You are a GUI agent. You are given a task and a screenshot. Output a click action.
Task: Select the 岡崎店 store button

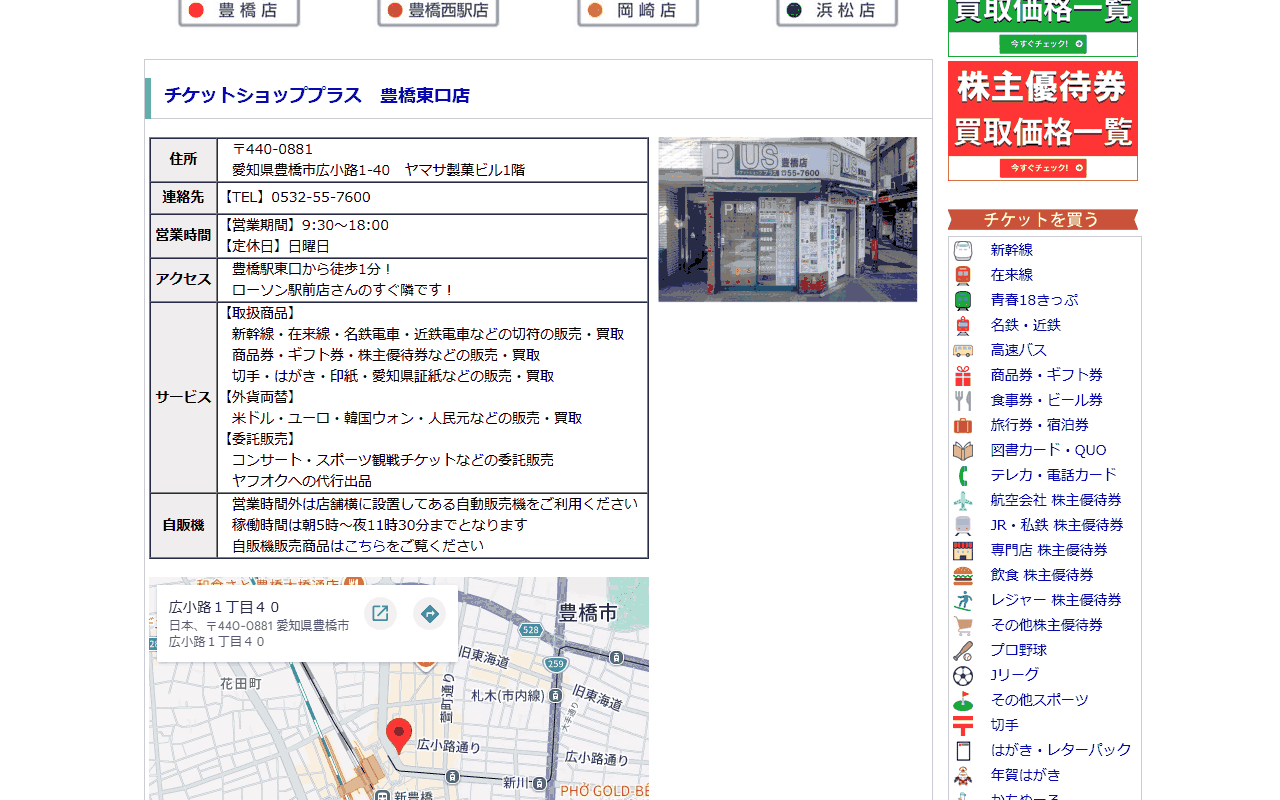point(638,12)
